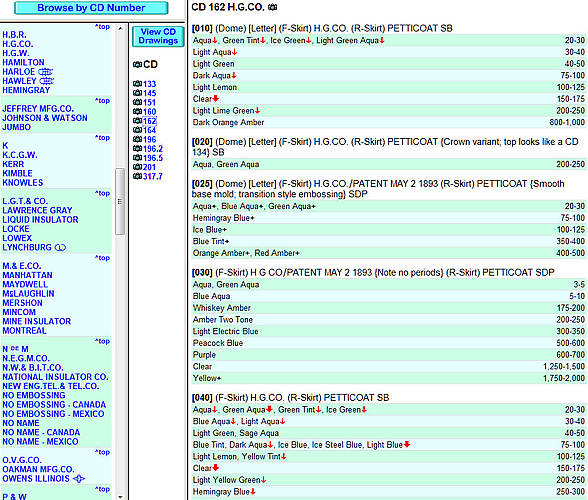Open McLAUGHLIN entry

[28, 294]
